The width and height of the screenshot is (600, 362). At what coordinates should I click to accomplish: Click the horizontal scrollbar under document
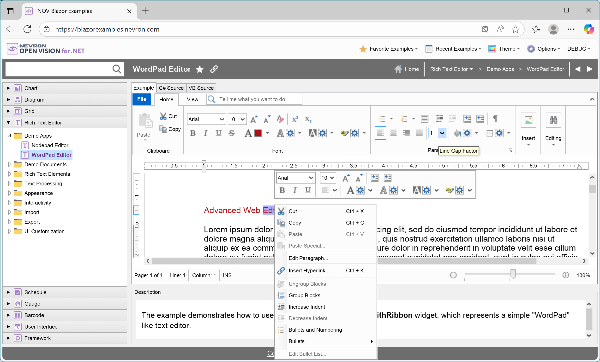pos(344,261)
